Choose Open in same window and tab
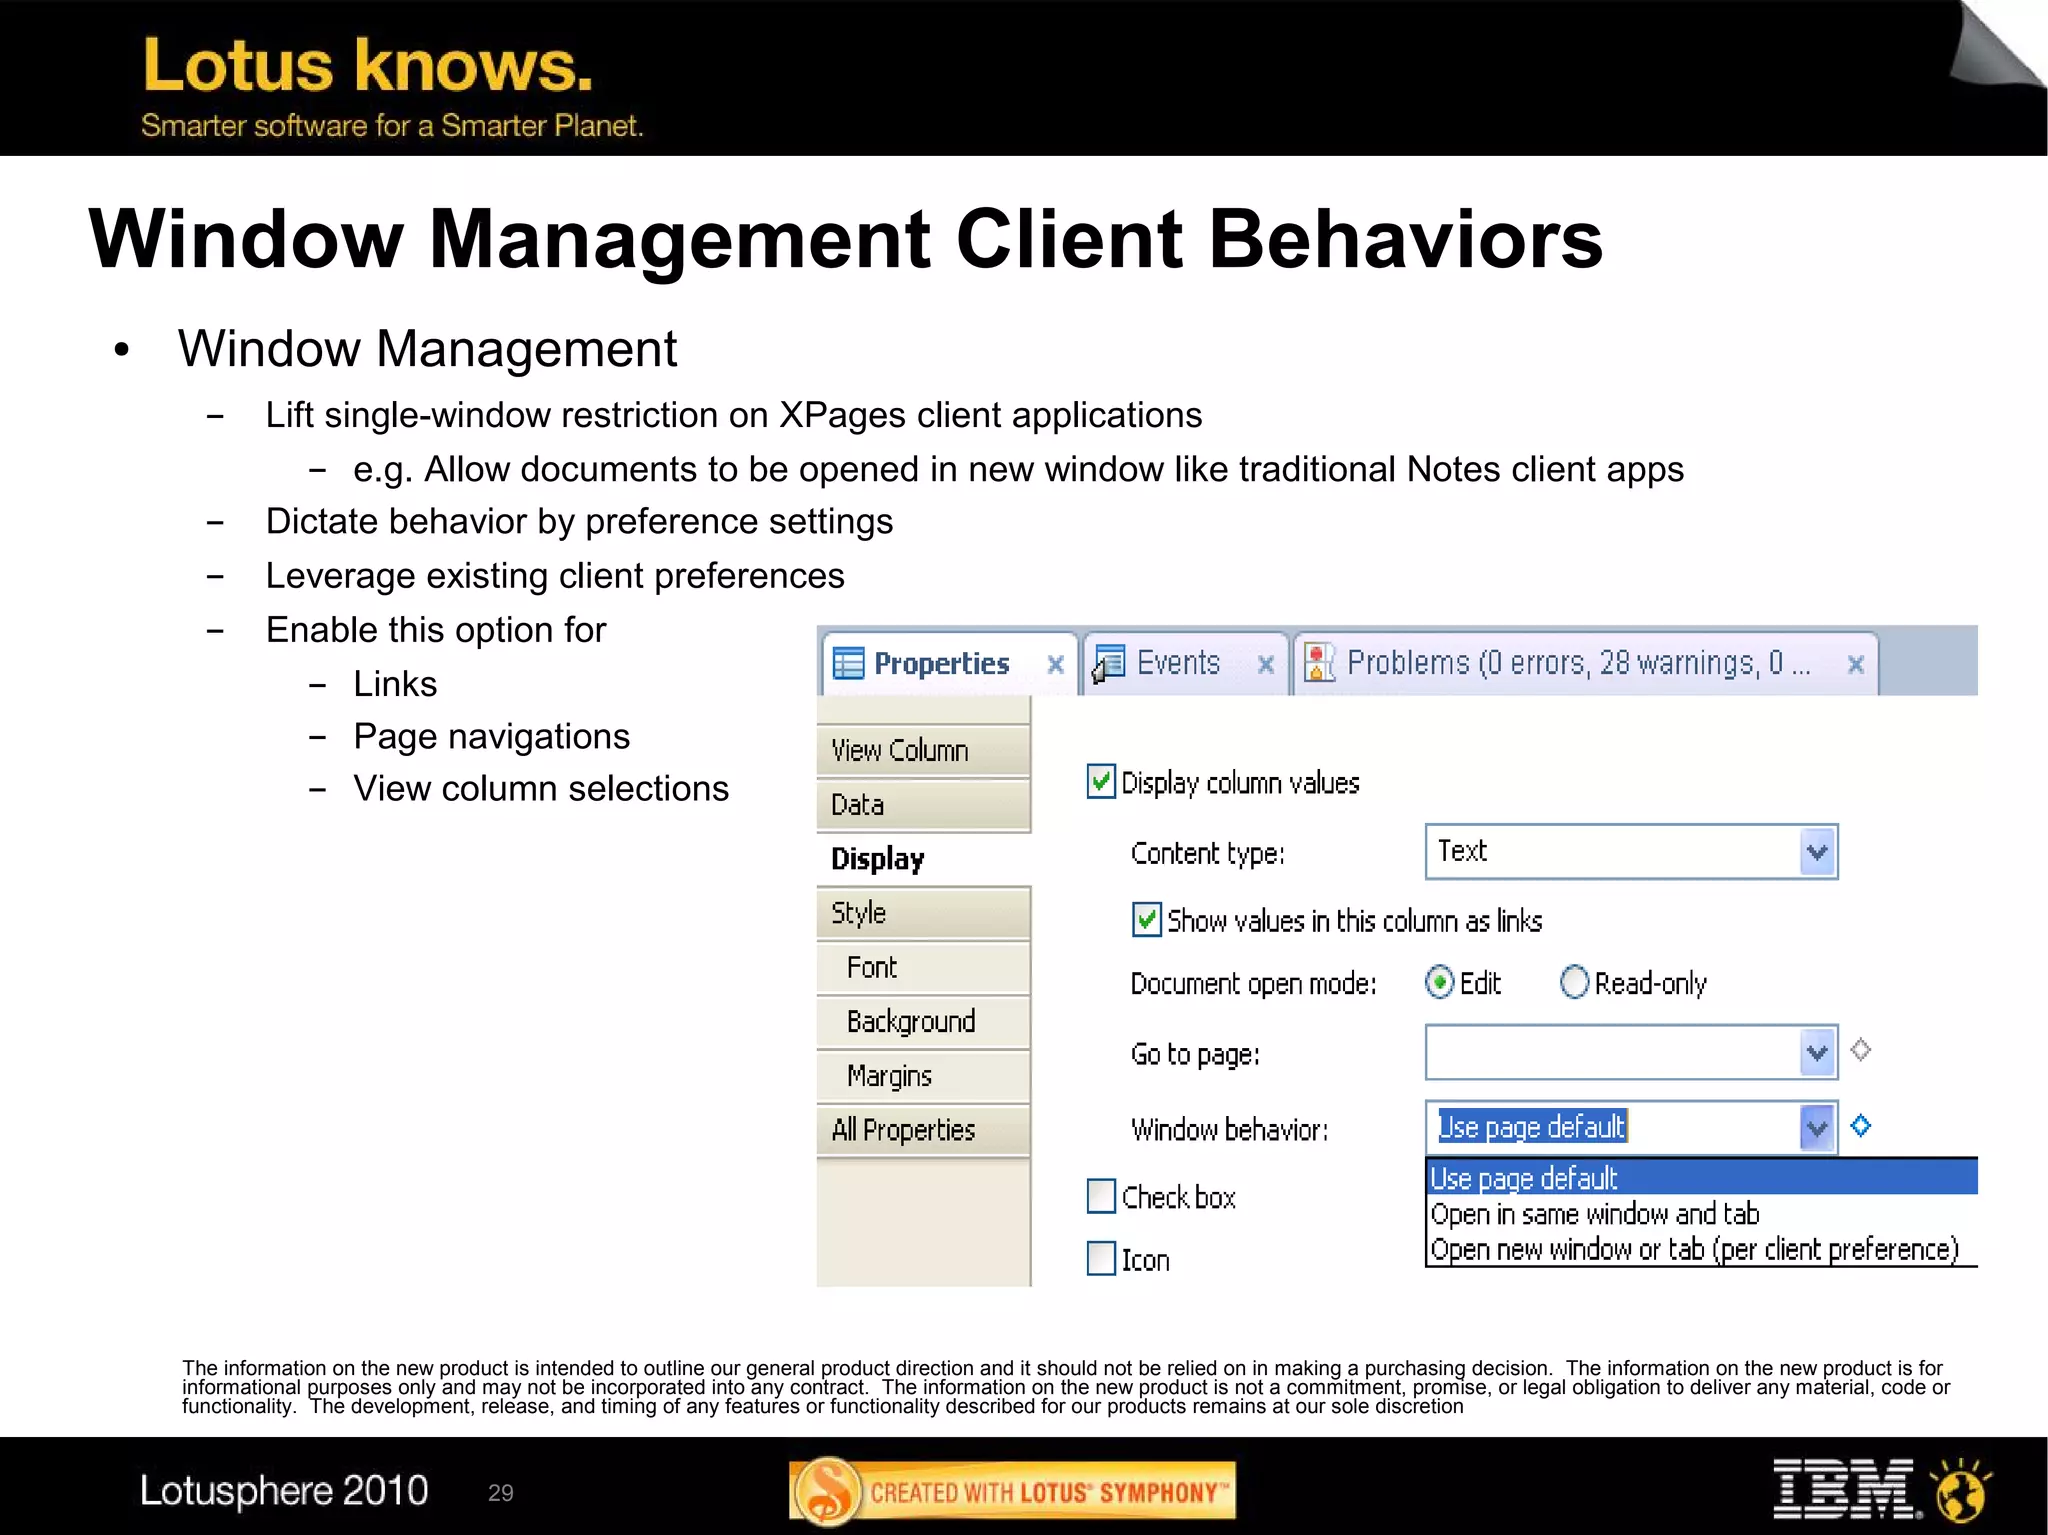This screenshot has width=2048, height=1535. pyautogui.click(x=1701, y=1214)
